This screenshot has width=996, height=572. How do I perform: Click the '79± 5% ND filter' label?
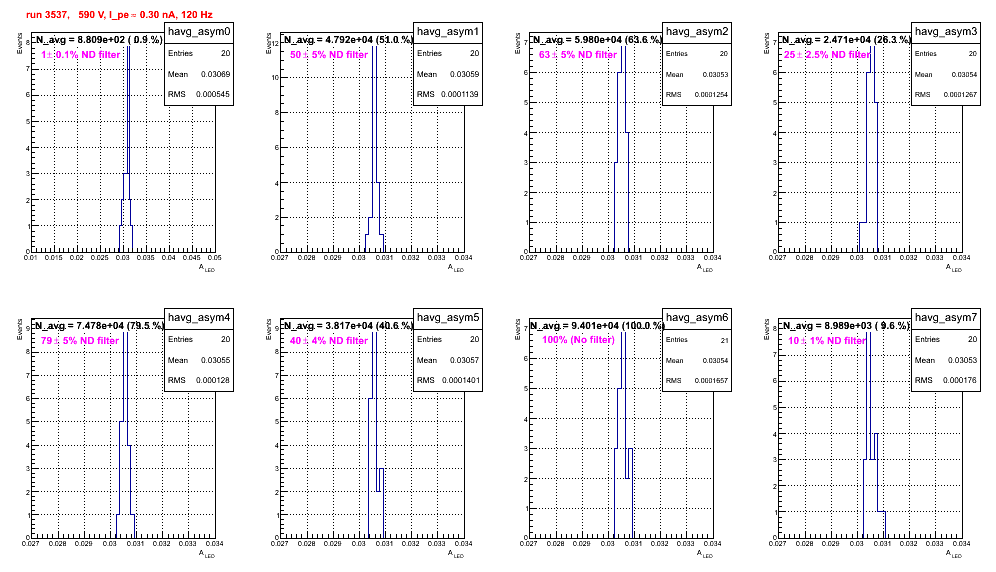[80, 341]
